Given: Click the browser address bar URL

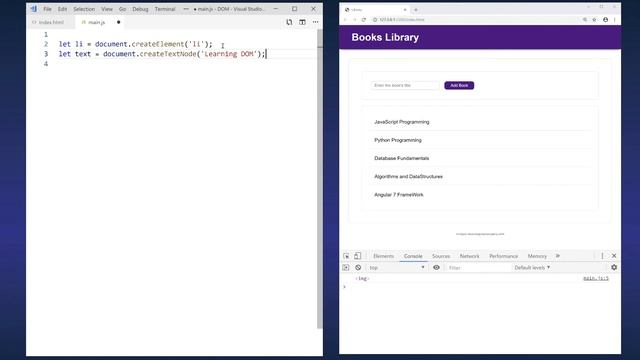Looking at the screenshot, I should click(x=402, y=20).
